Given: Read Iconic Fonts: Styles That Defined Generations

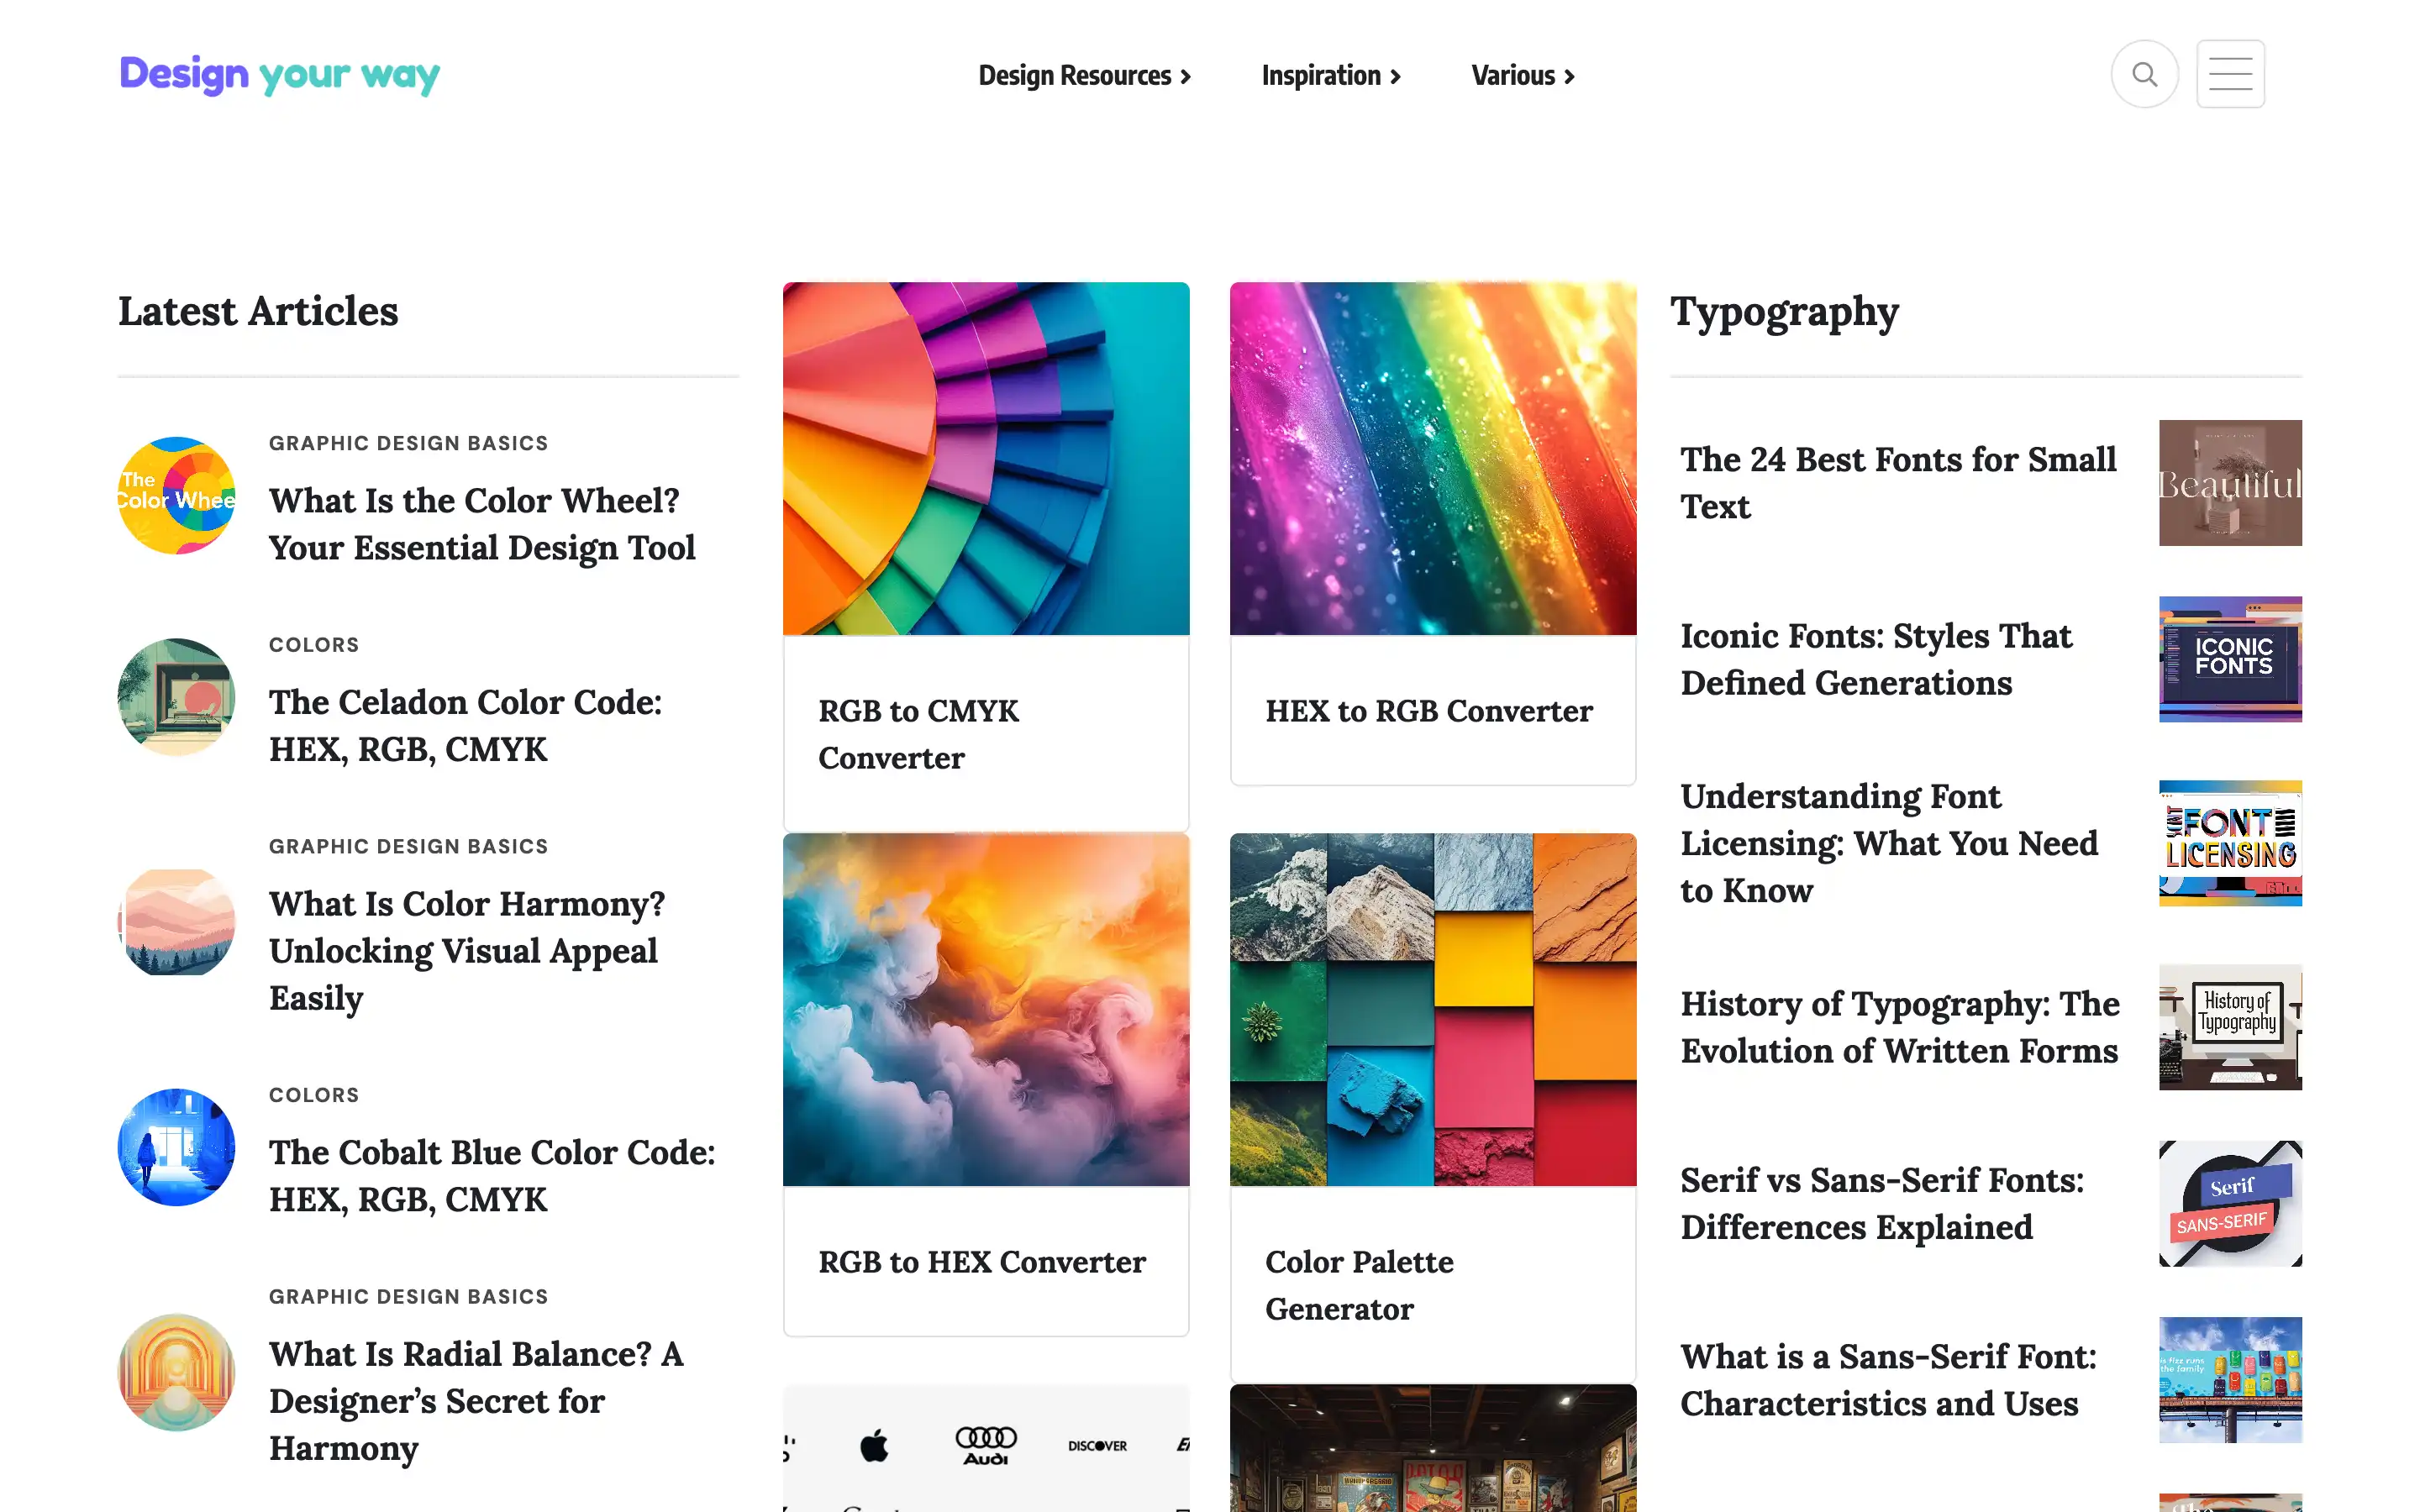Looking at the screenshot, I should click(x=1876, y=659).
